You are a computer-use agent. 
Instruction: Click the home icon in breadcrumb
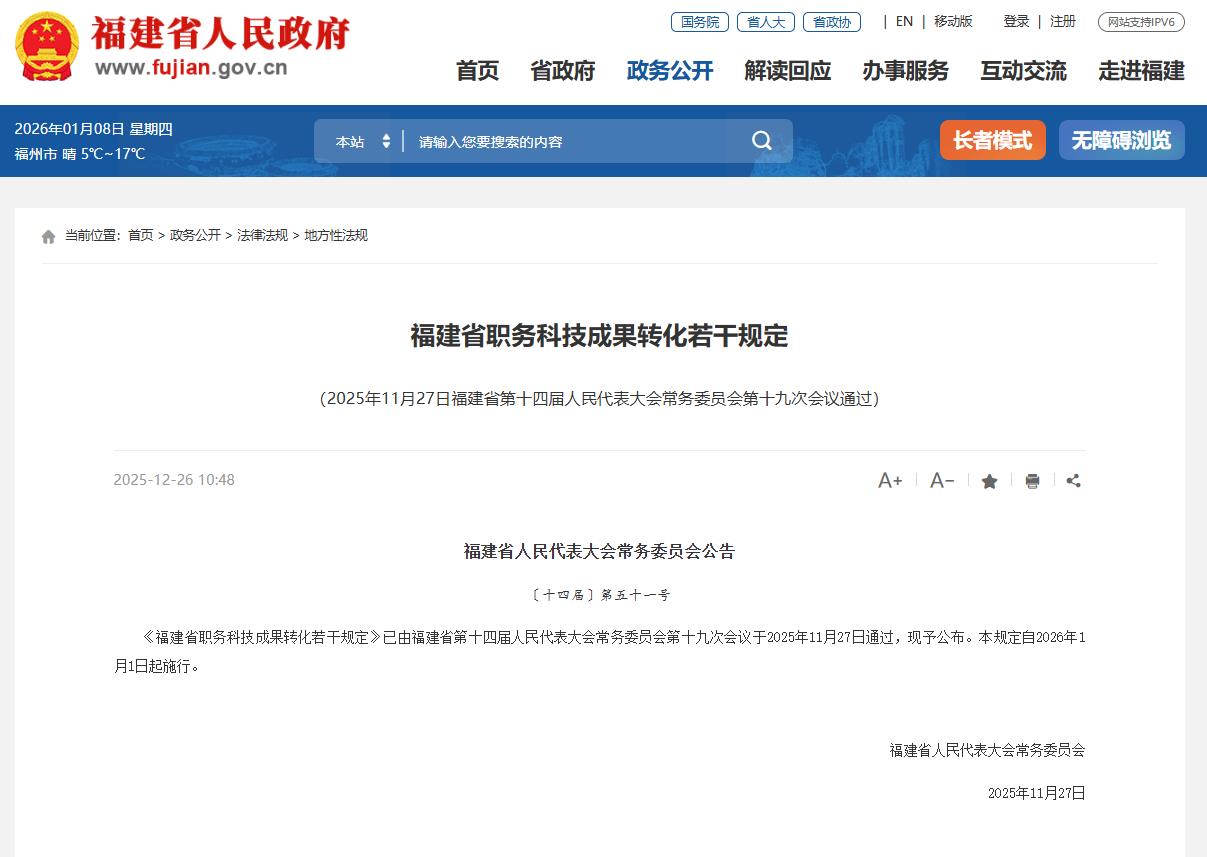coord(49,236)
